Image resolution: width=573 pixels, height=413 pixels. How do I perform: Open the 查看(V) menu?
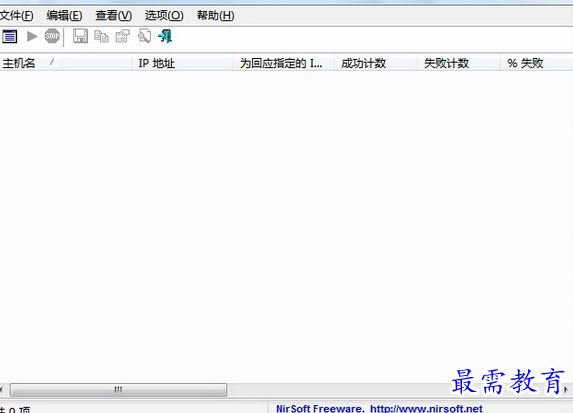pos(114,16)
